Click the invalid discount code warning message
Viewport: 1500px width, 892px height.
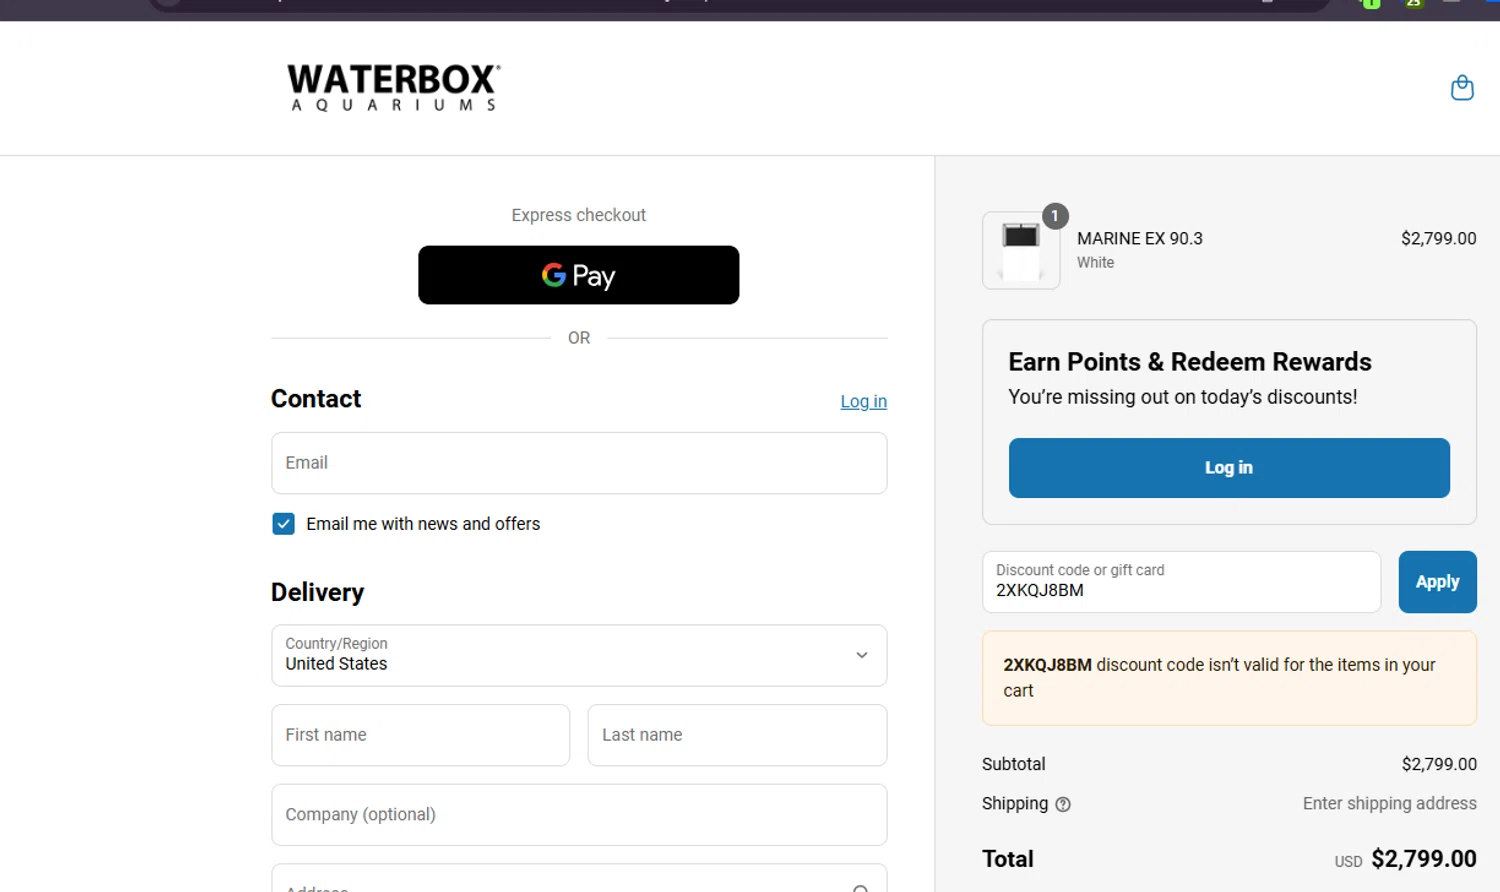[1229, 678]
